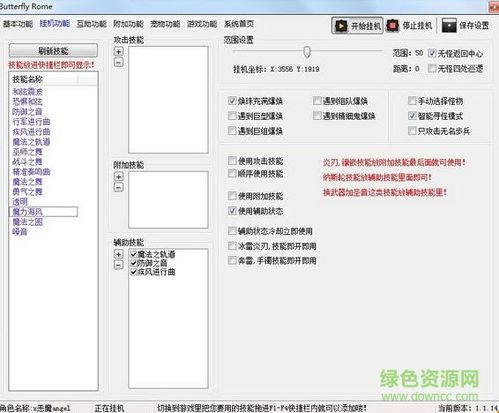Select 防御之音 in the skill name list
Image resolution: width=499 pixels, height=413 pixels.
pyautogui.click(x=27, y=112)
